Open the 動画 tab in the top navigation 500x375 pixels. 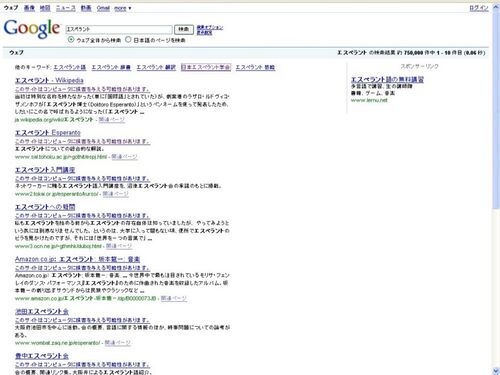[86, 8]
